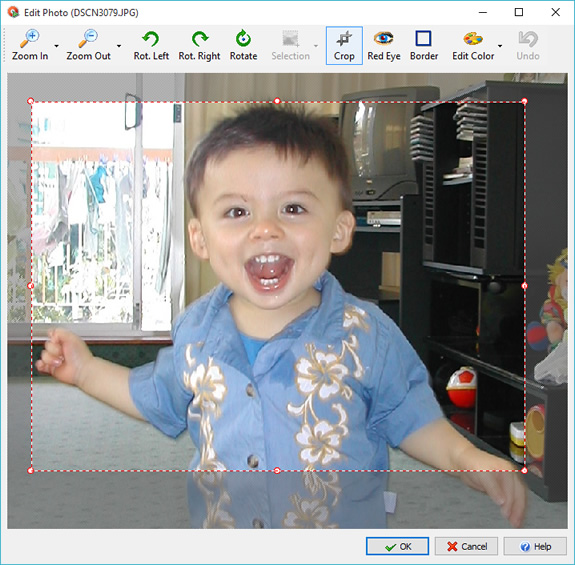The width and height of the screenshot is (575, 565).
Task: Rotate the photo left with Rot. Left
Action: click(x=151, y=45)
